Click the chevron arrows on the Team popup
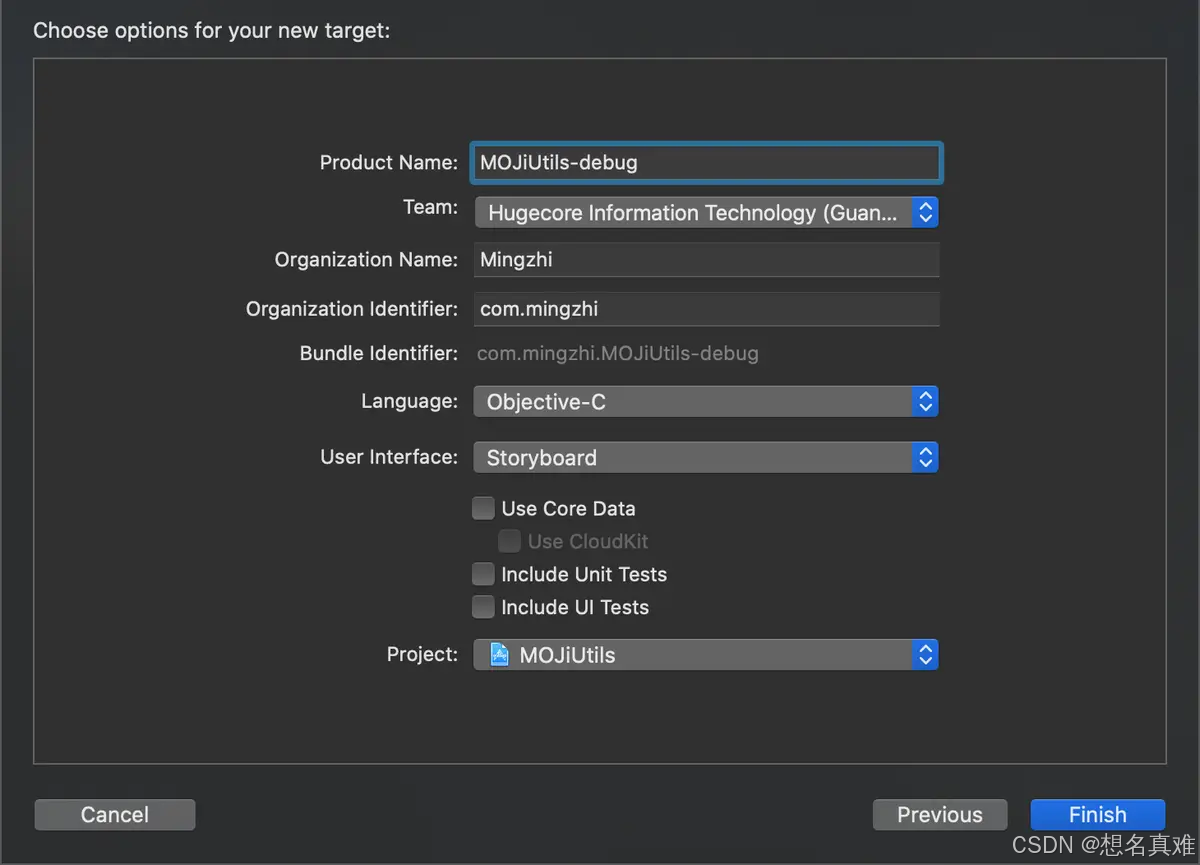Image resolution: width=1200 pixels, height=865 pixels. tap(925, 212)
